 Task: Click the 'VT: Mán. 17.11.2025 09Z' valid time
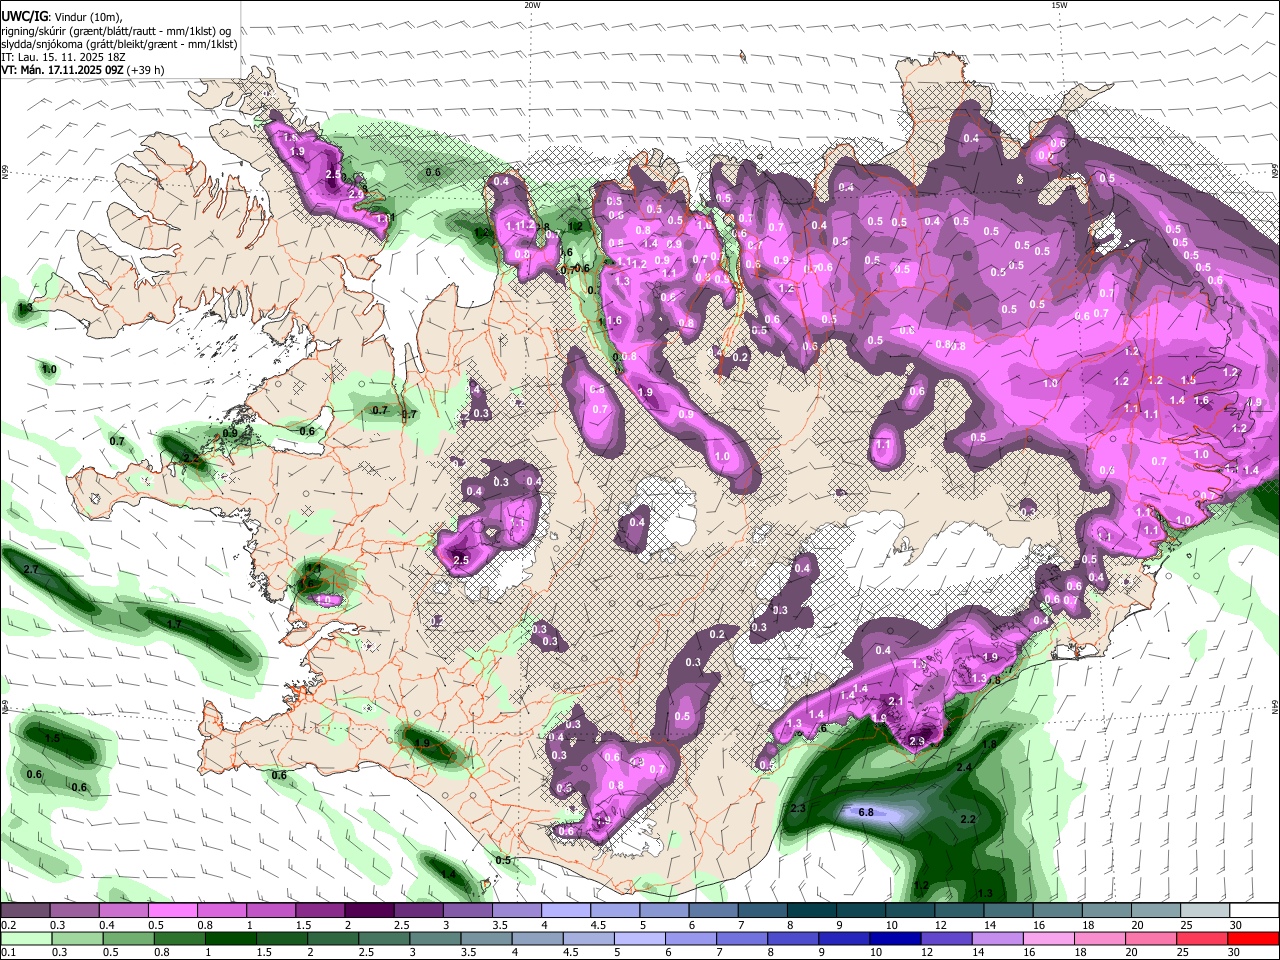click(x=62, y=70)
